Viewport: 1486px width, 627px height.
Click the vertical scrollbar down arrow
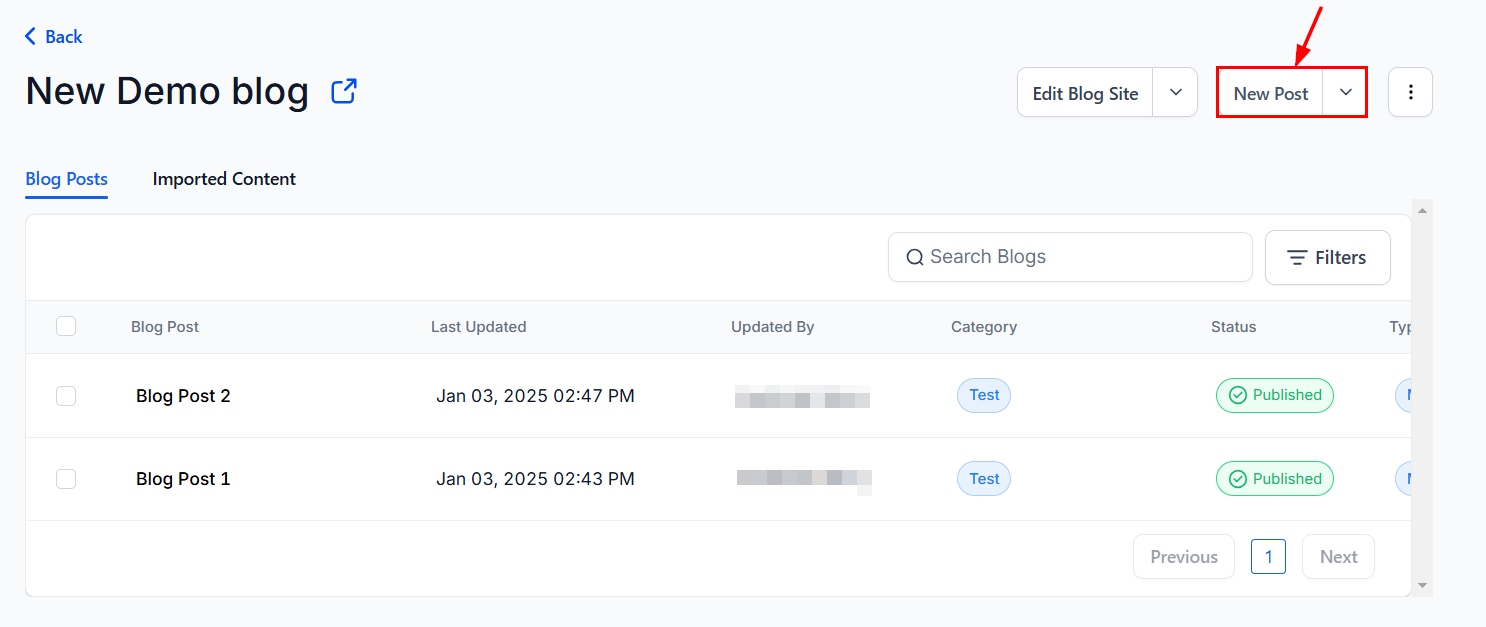pos(1423,586)
